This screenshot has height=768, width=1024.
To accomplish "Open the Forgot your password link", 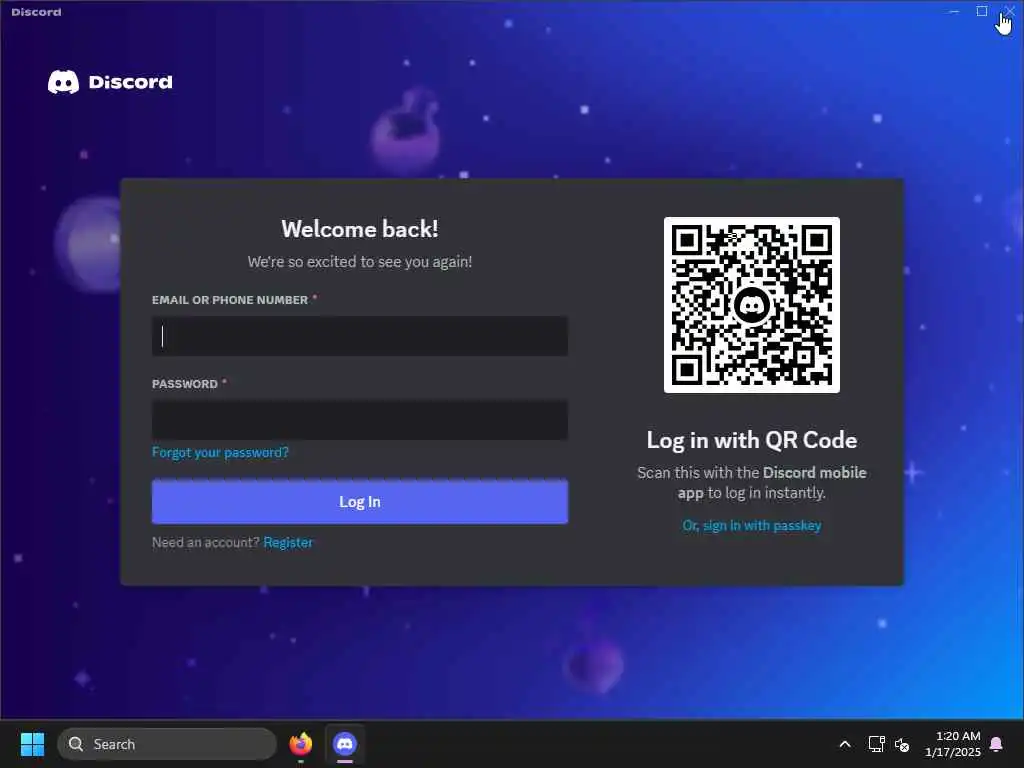I will pyautogui.click(x=220, y=453).
